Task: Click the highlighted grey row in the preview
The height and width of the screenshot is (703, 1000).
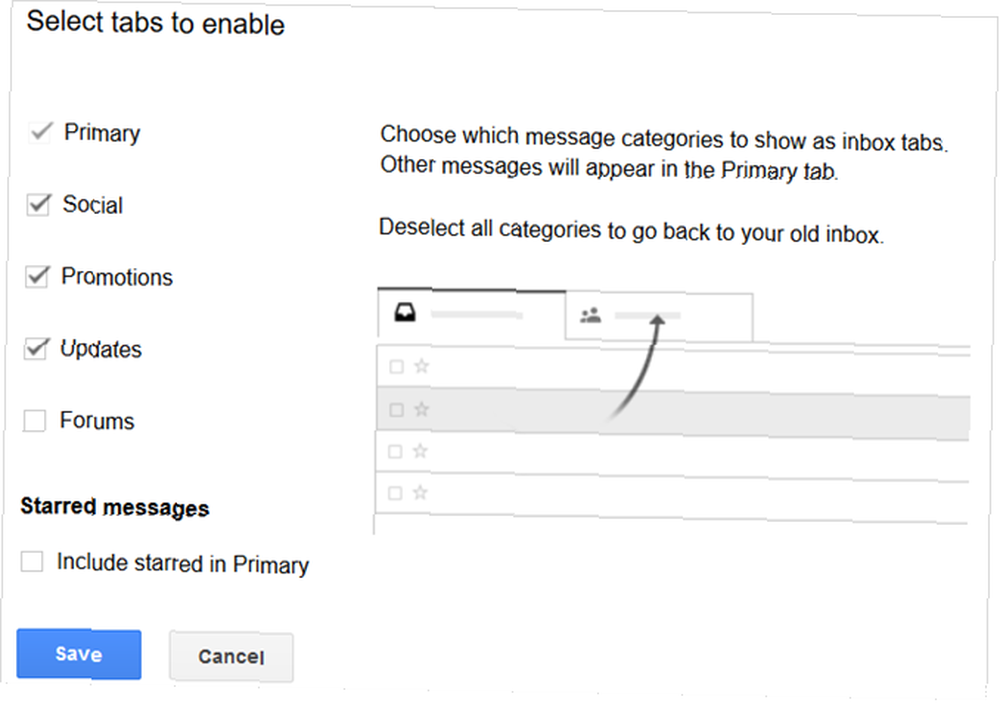Action: coord(673,412)
